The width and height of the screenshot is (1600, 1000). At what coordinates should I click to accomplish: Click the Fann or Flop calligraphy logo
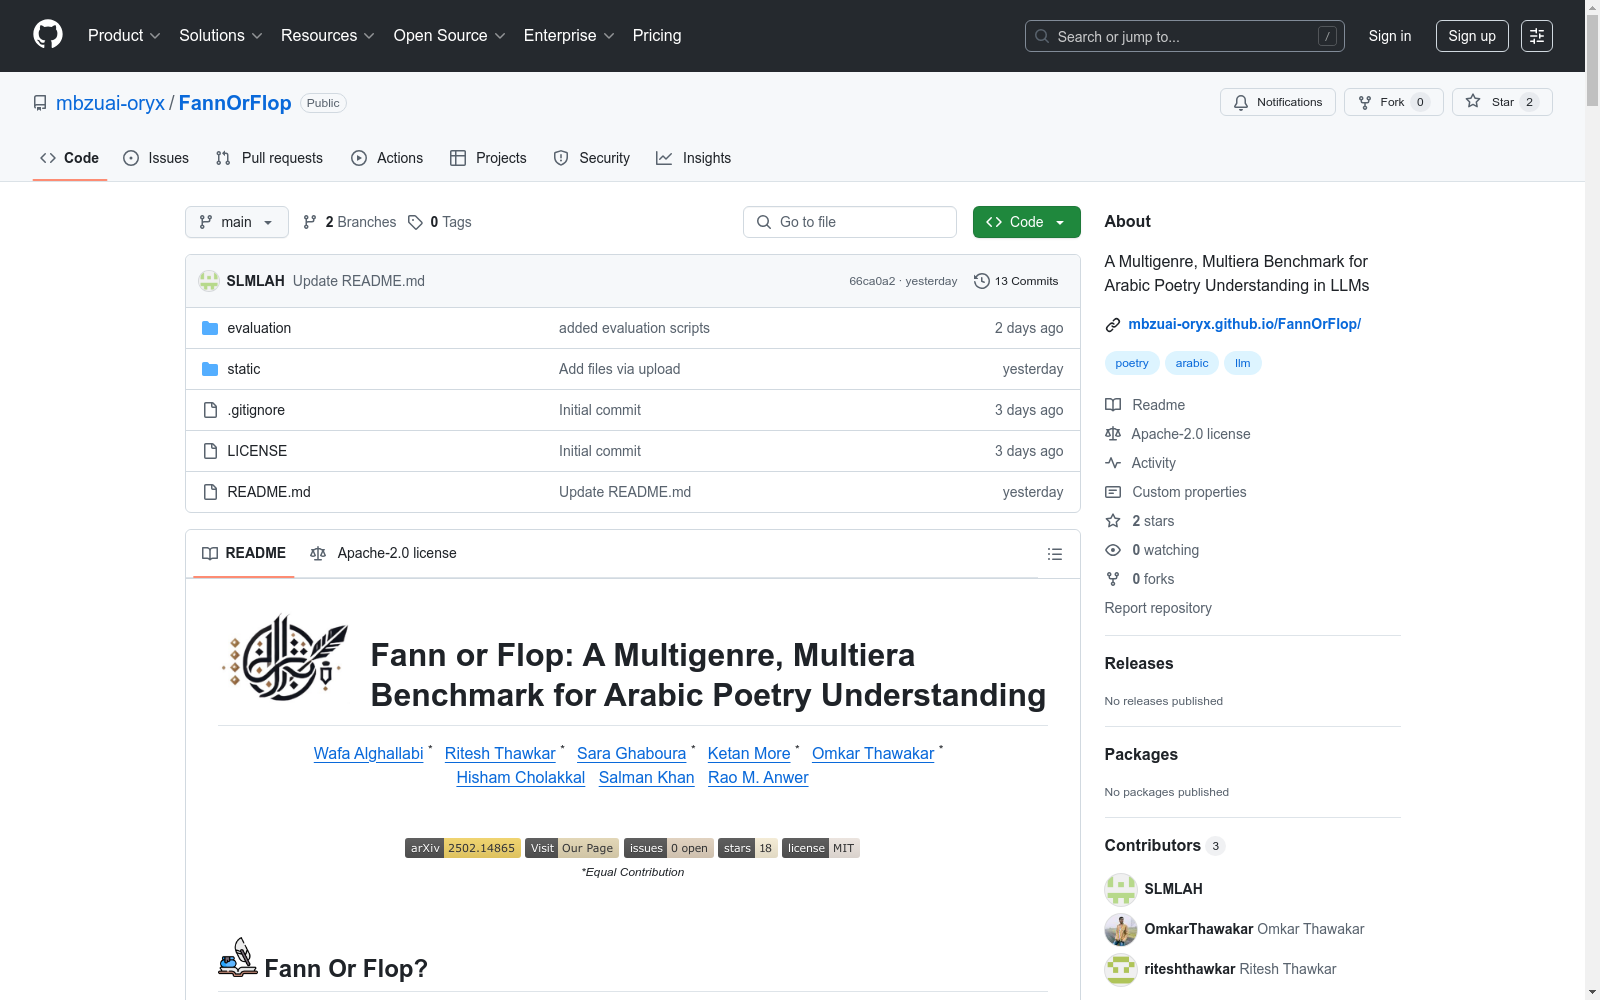pos(285,657)
